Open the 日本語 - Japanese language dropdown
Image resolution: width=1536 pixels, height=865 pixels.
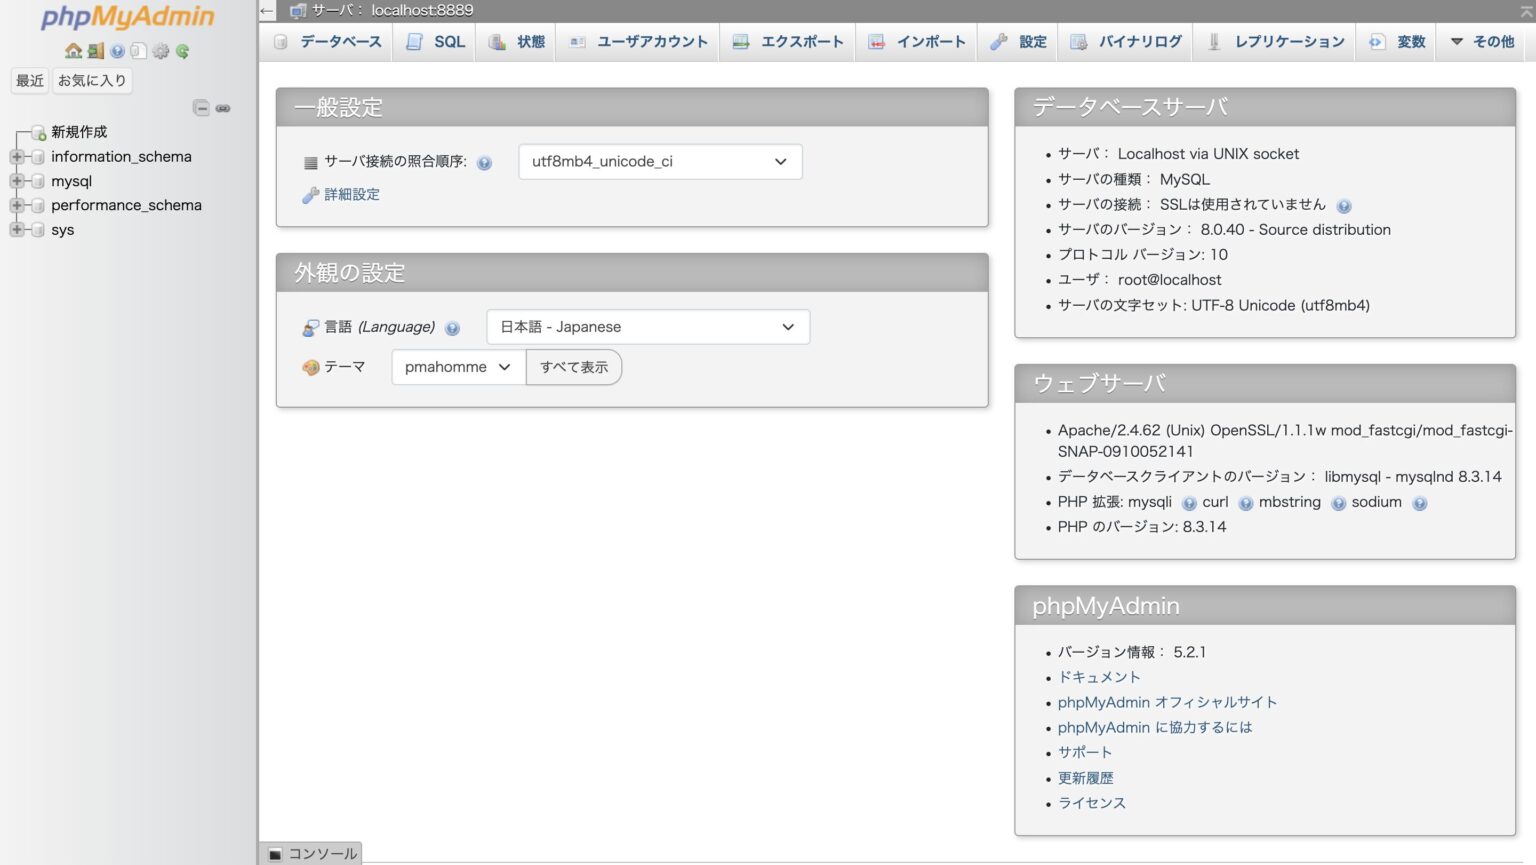pyautogui.click(x=647, y=326)
